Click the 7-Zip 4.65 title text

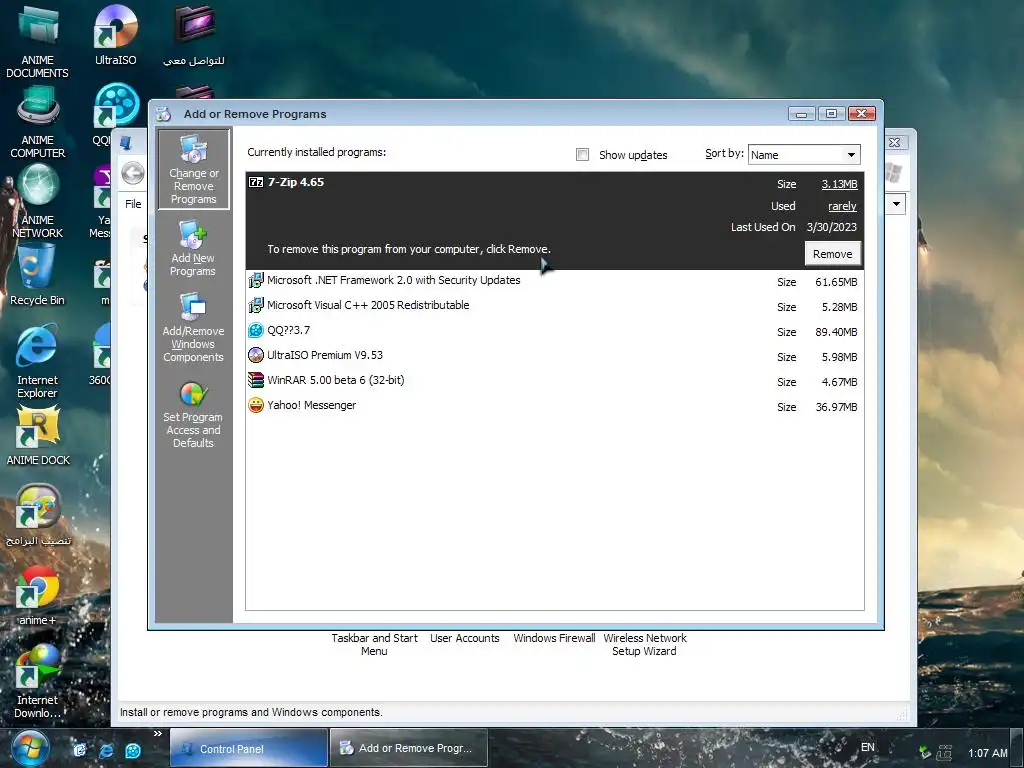[296, 182]
